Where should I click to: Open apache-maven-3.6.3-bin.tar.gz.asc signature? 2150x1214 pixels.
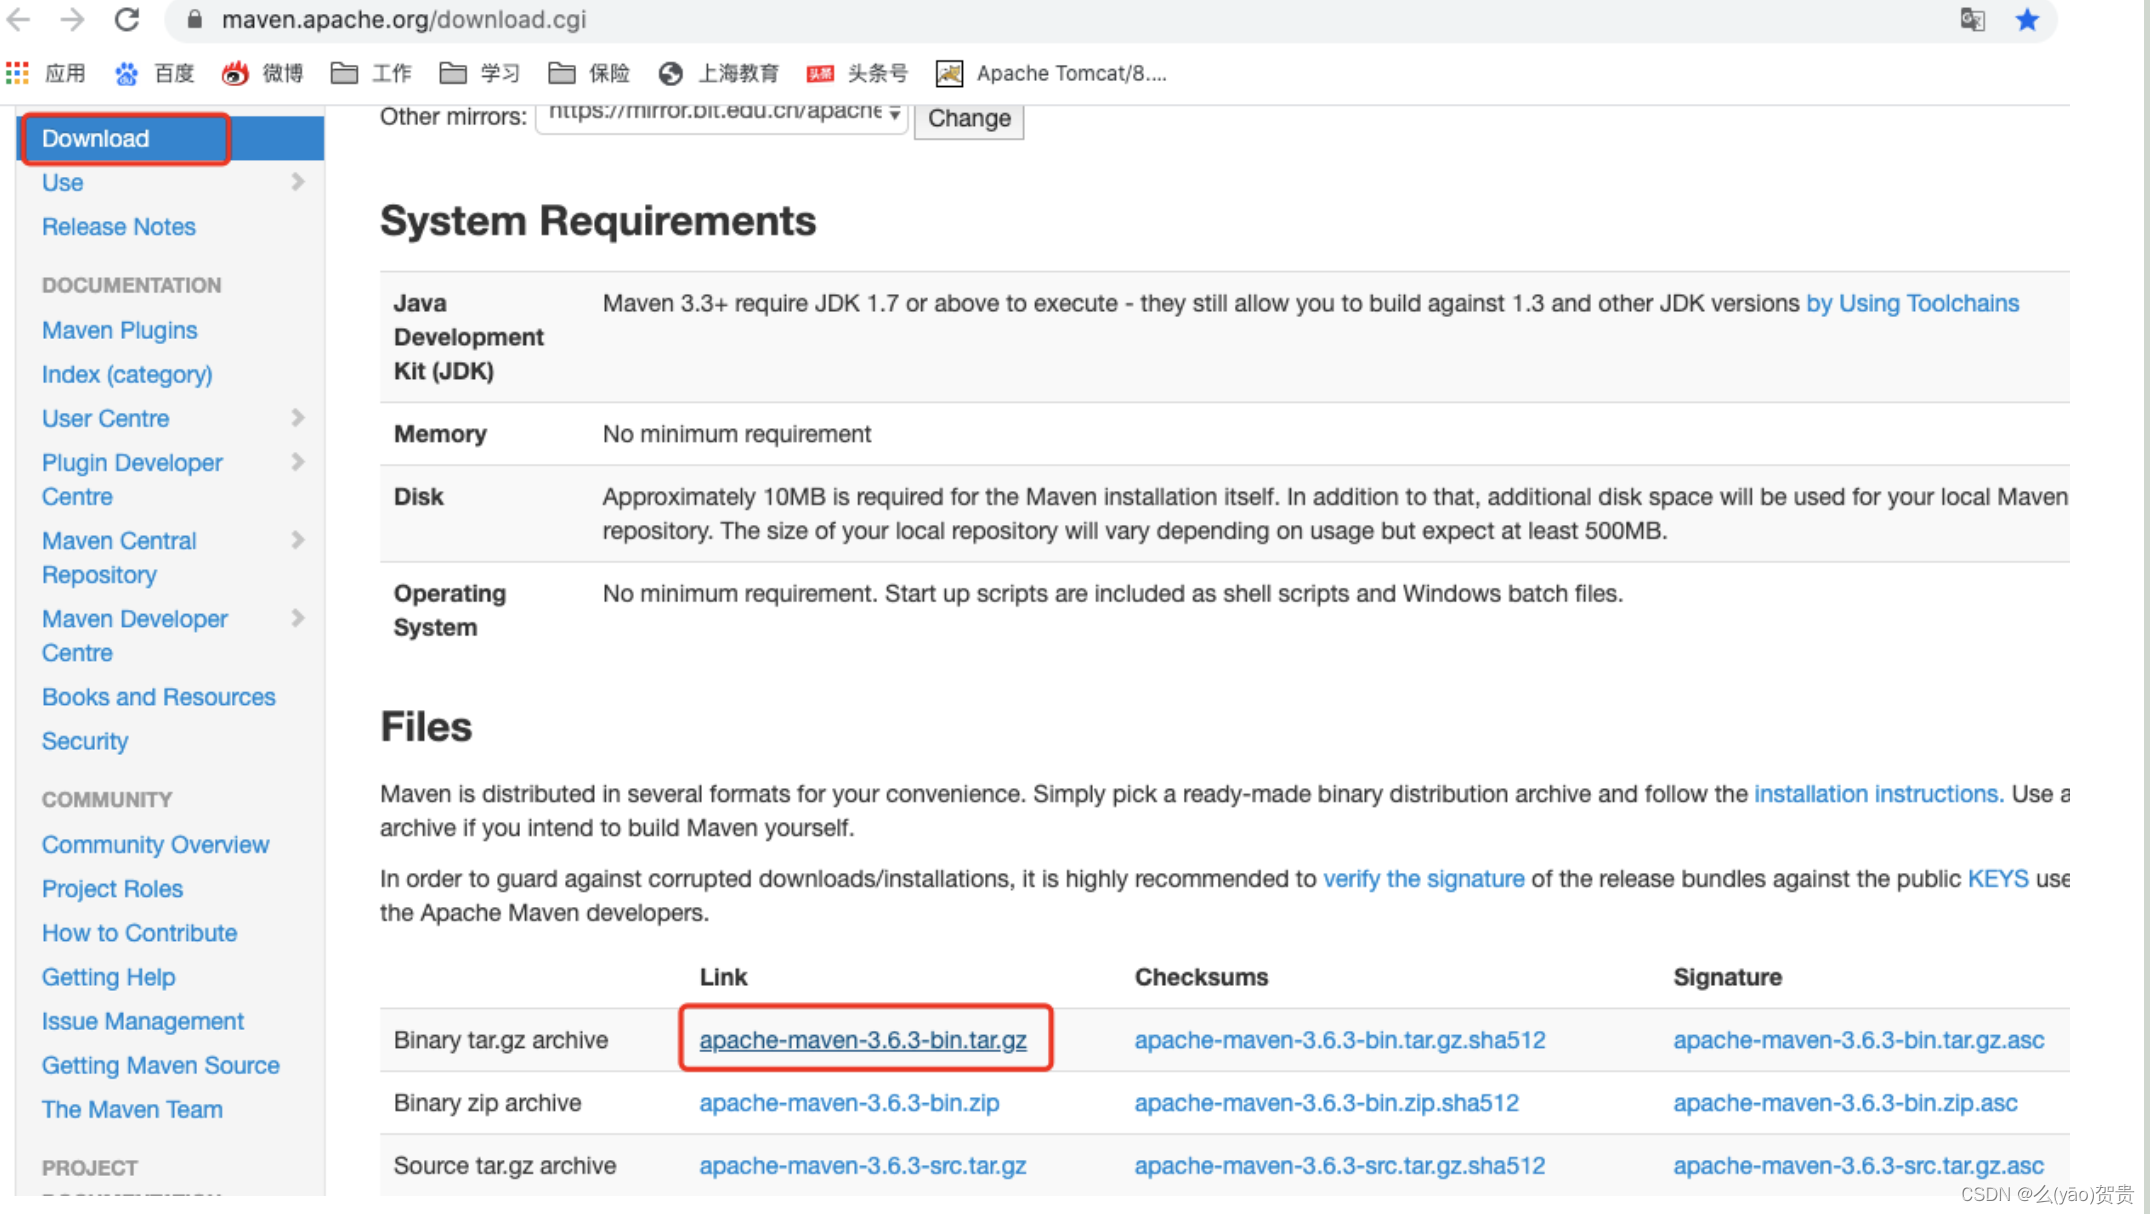click(x=1859, y=1040)
